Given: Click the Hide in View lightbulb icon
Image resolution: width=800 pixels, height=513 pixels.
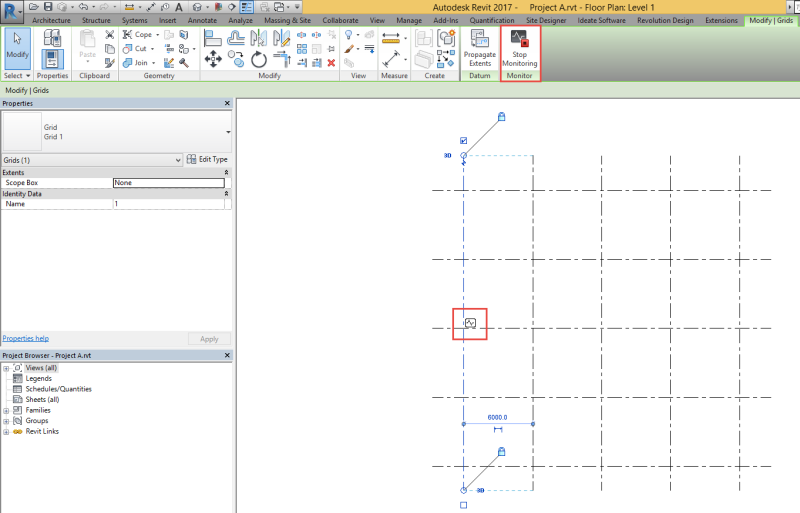Looking at the screenshot, I should [x=348, y=35].
